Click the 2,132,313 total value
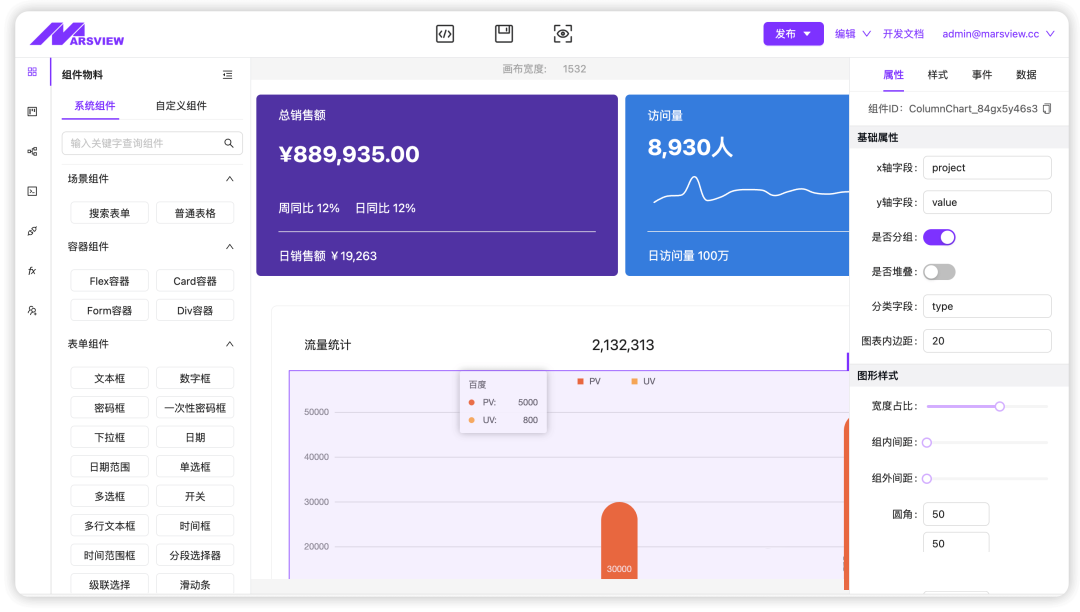Image resolution: width=1080 pixels, height=612 pixels. pos(623,345)
